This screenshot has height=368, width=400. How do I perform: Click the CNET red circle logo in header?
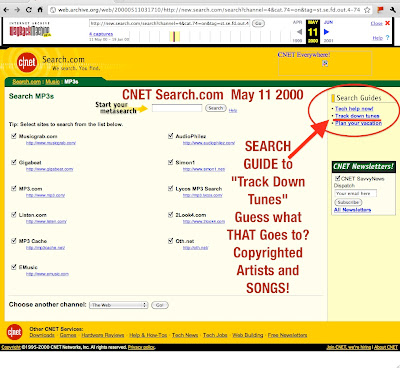coord(27,62)
